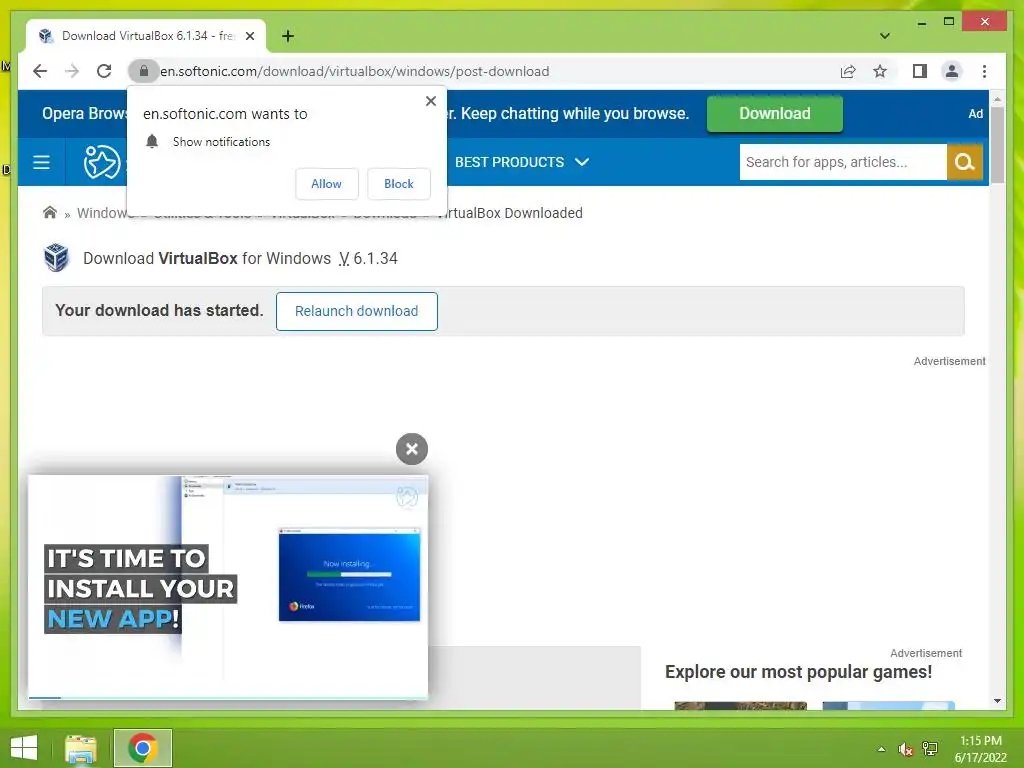Click Relaunch download button
The height and width of the screenshot is (768, 1024).
pos(357,311)
